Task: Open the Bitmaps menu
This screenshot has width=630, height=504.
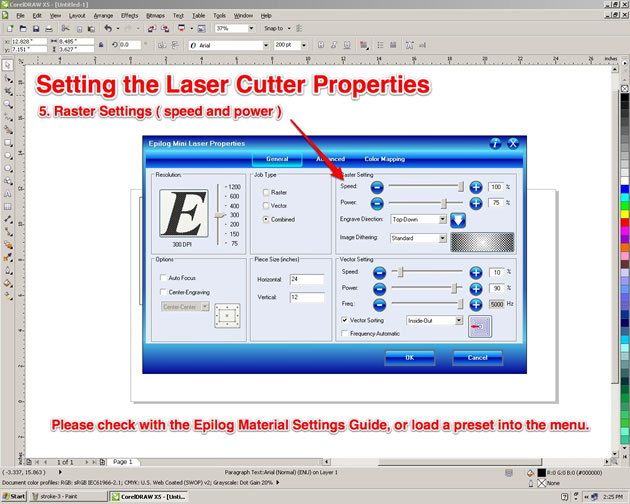Action: (x=155, y=16)
